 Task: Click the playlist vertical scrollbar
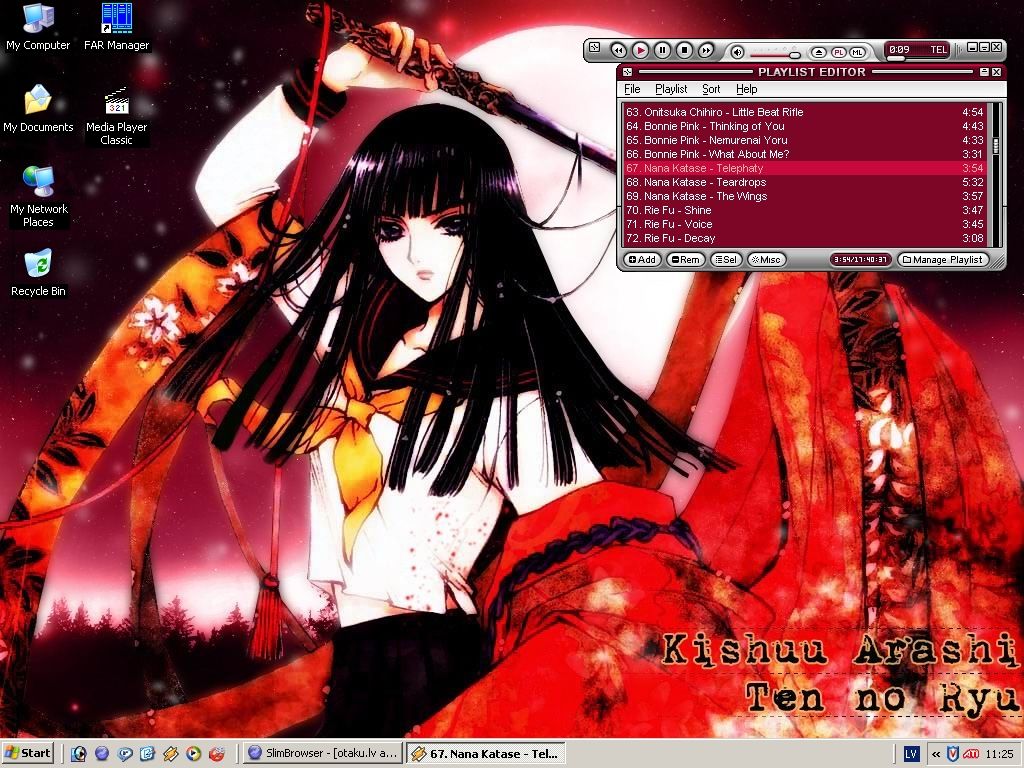click(996, 173)
